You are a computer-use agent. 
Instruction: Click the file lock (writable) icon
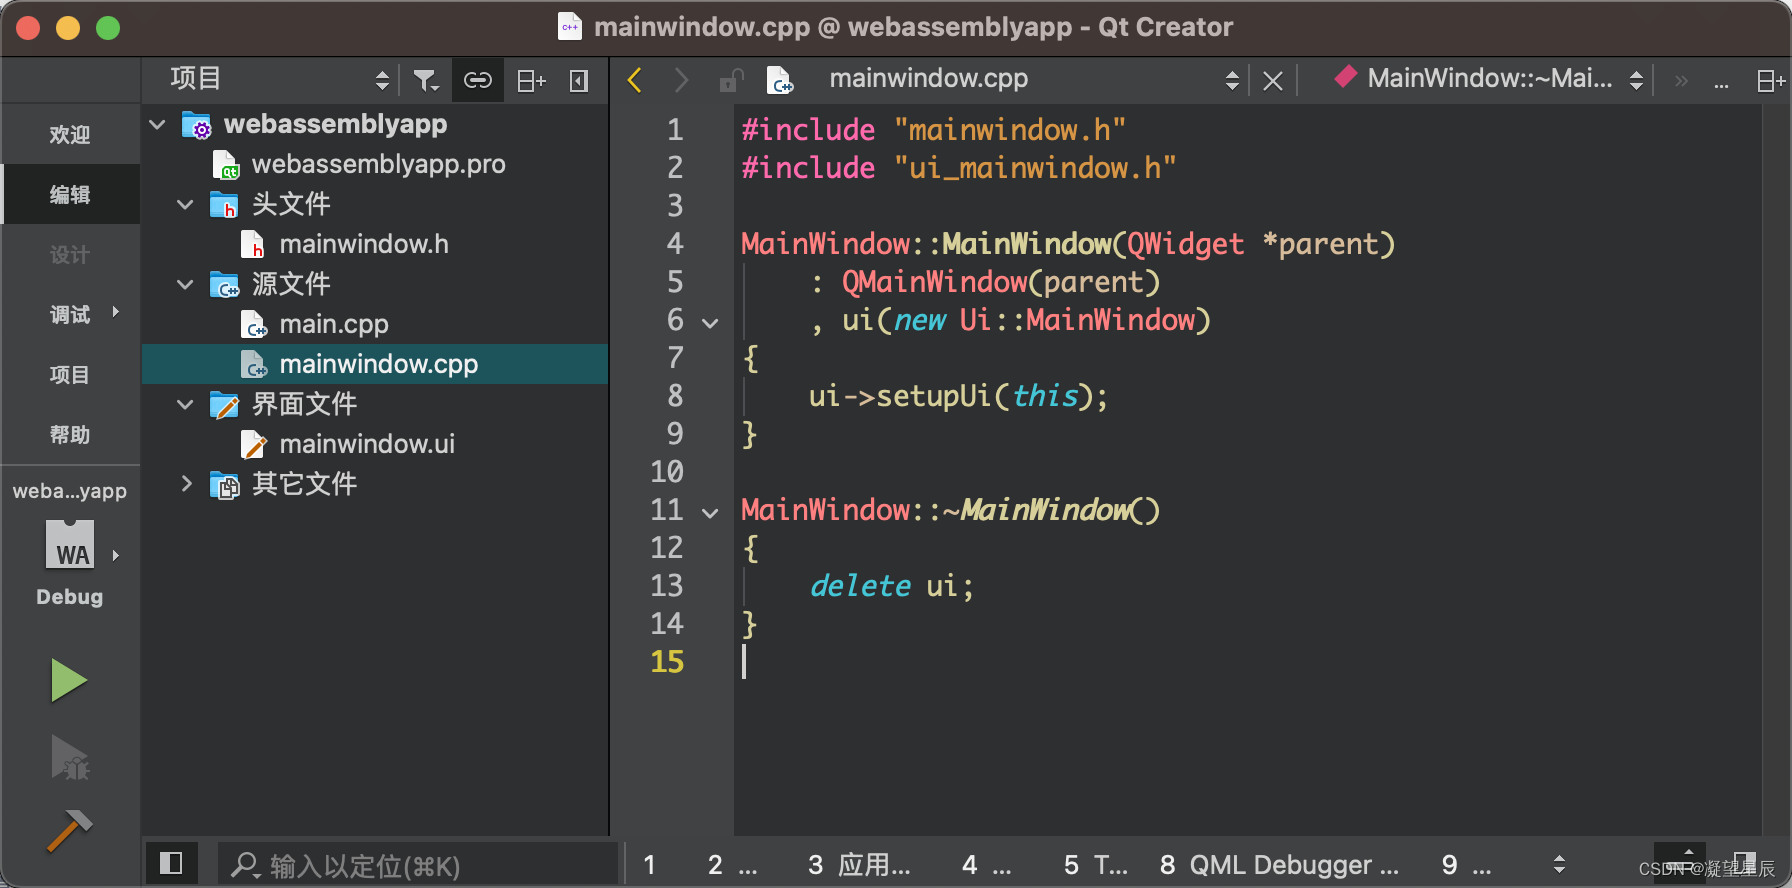(732, 80)
